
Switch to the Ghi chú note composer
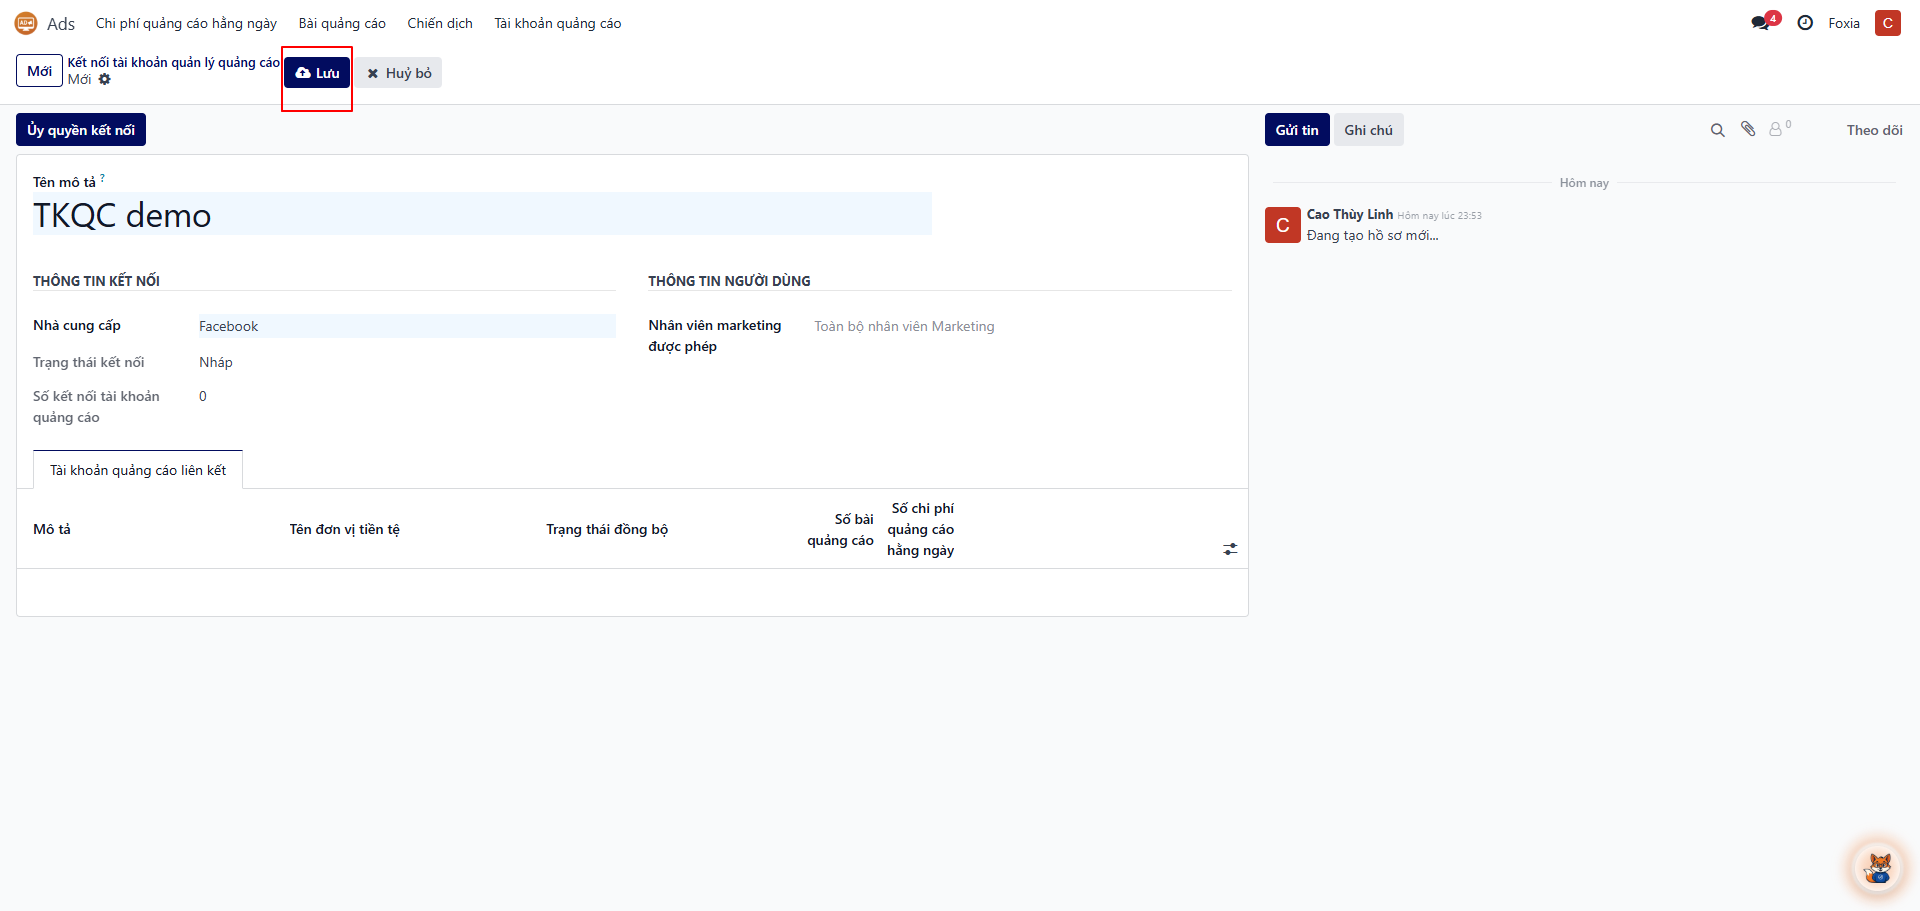pyautogui.click(x=1368, y=130)
